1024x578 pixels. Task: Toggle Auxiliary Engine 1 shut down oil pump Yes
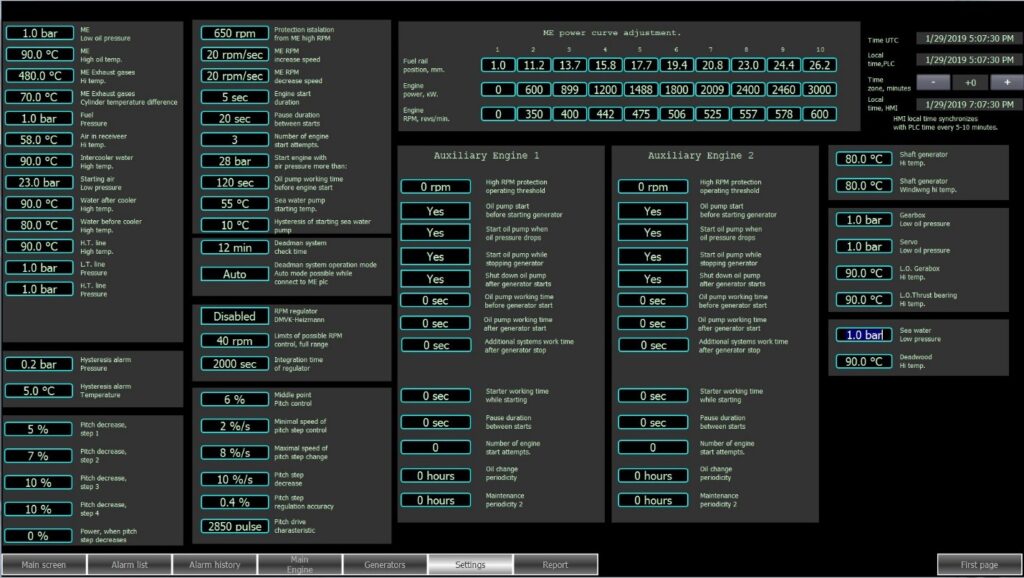point(435,279)
